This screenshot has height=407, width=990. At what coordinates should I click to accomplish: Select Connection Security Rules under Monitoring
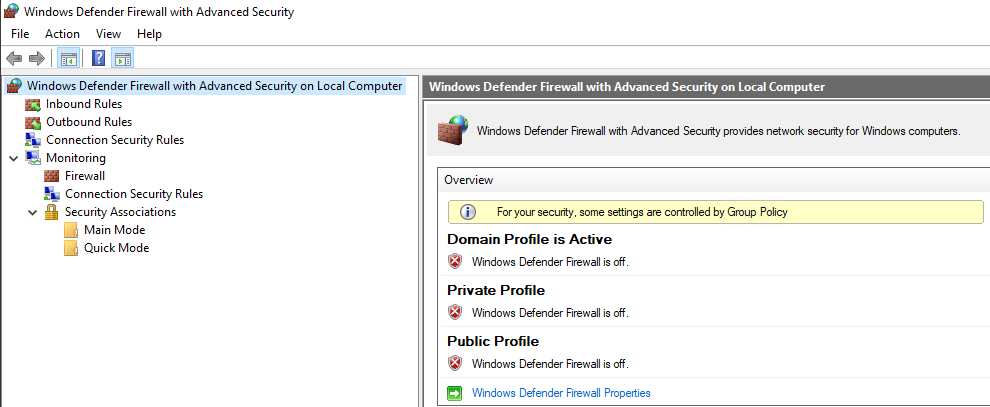click(134, 194)
